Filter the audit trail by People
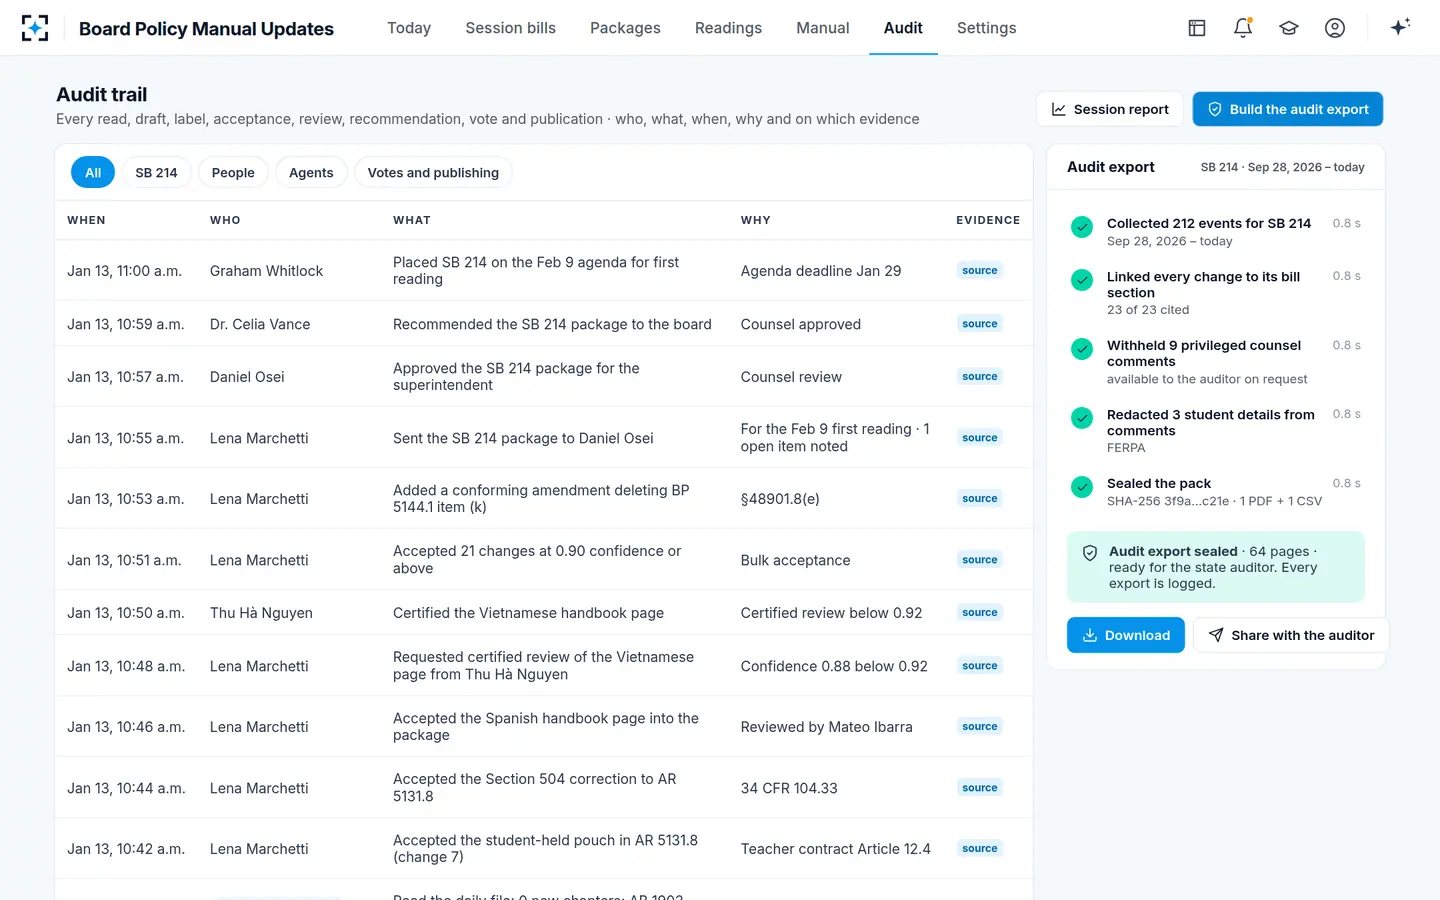The width and height of the screenshot is (1440, 900). click(233, 172)
